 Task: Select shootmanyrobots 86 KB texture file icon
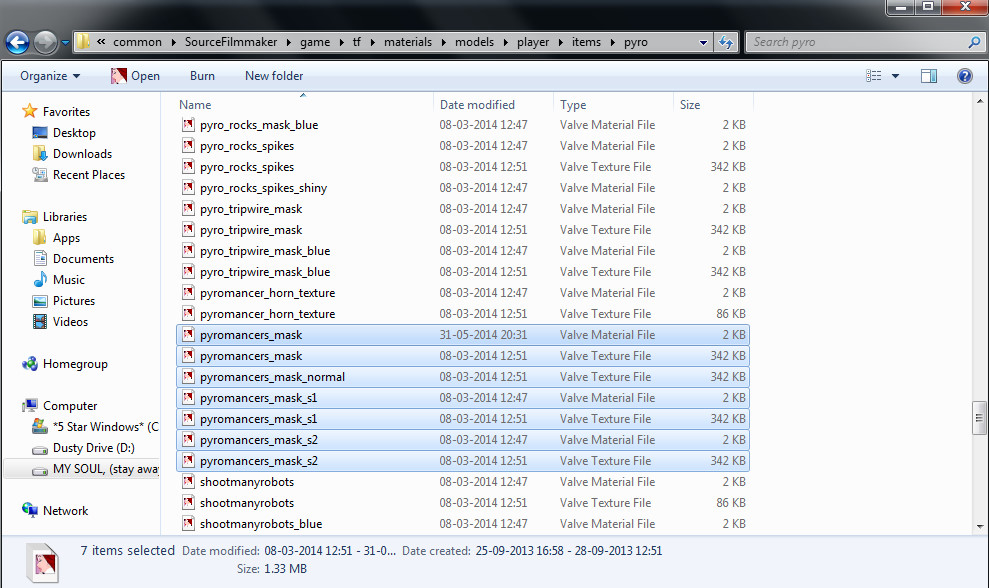188,503
